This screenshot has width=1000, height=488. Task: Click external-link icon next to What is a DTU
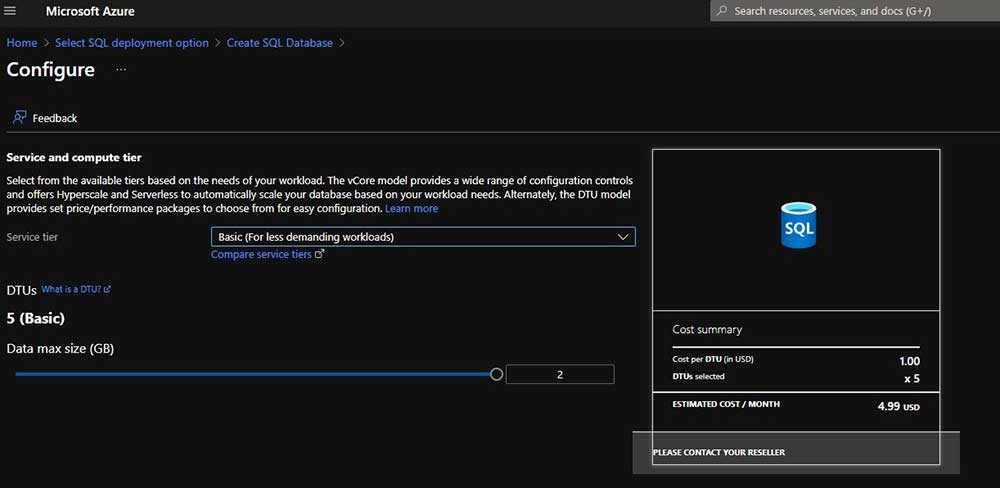pos(107,290)
